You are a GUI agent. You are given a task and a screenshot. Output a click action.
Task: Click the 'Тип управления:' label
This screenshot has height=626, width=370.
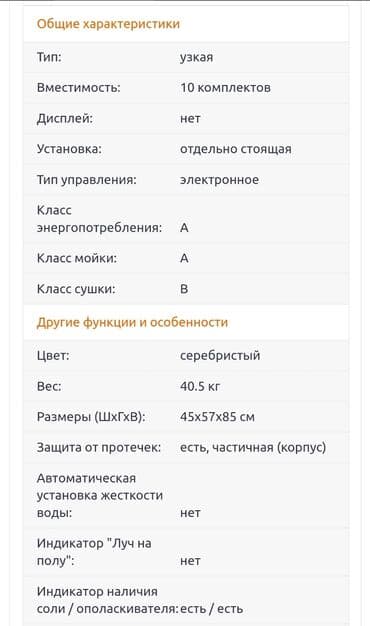(x=87, y=180)
